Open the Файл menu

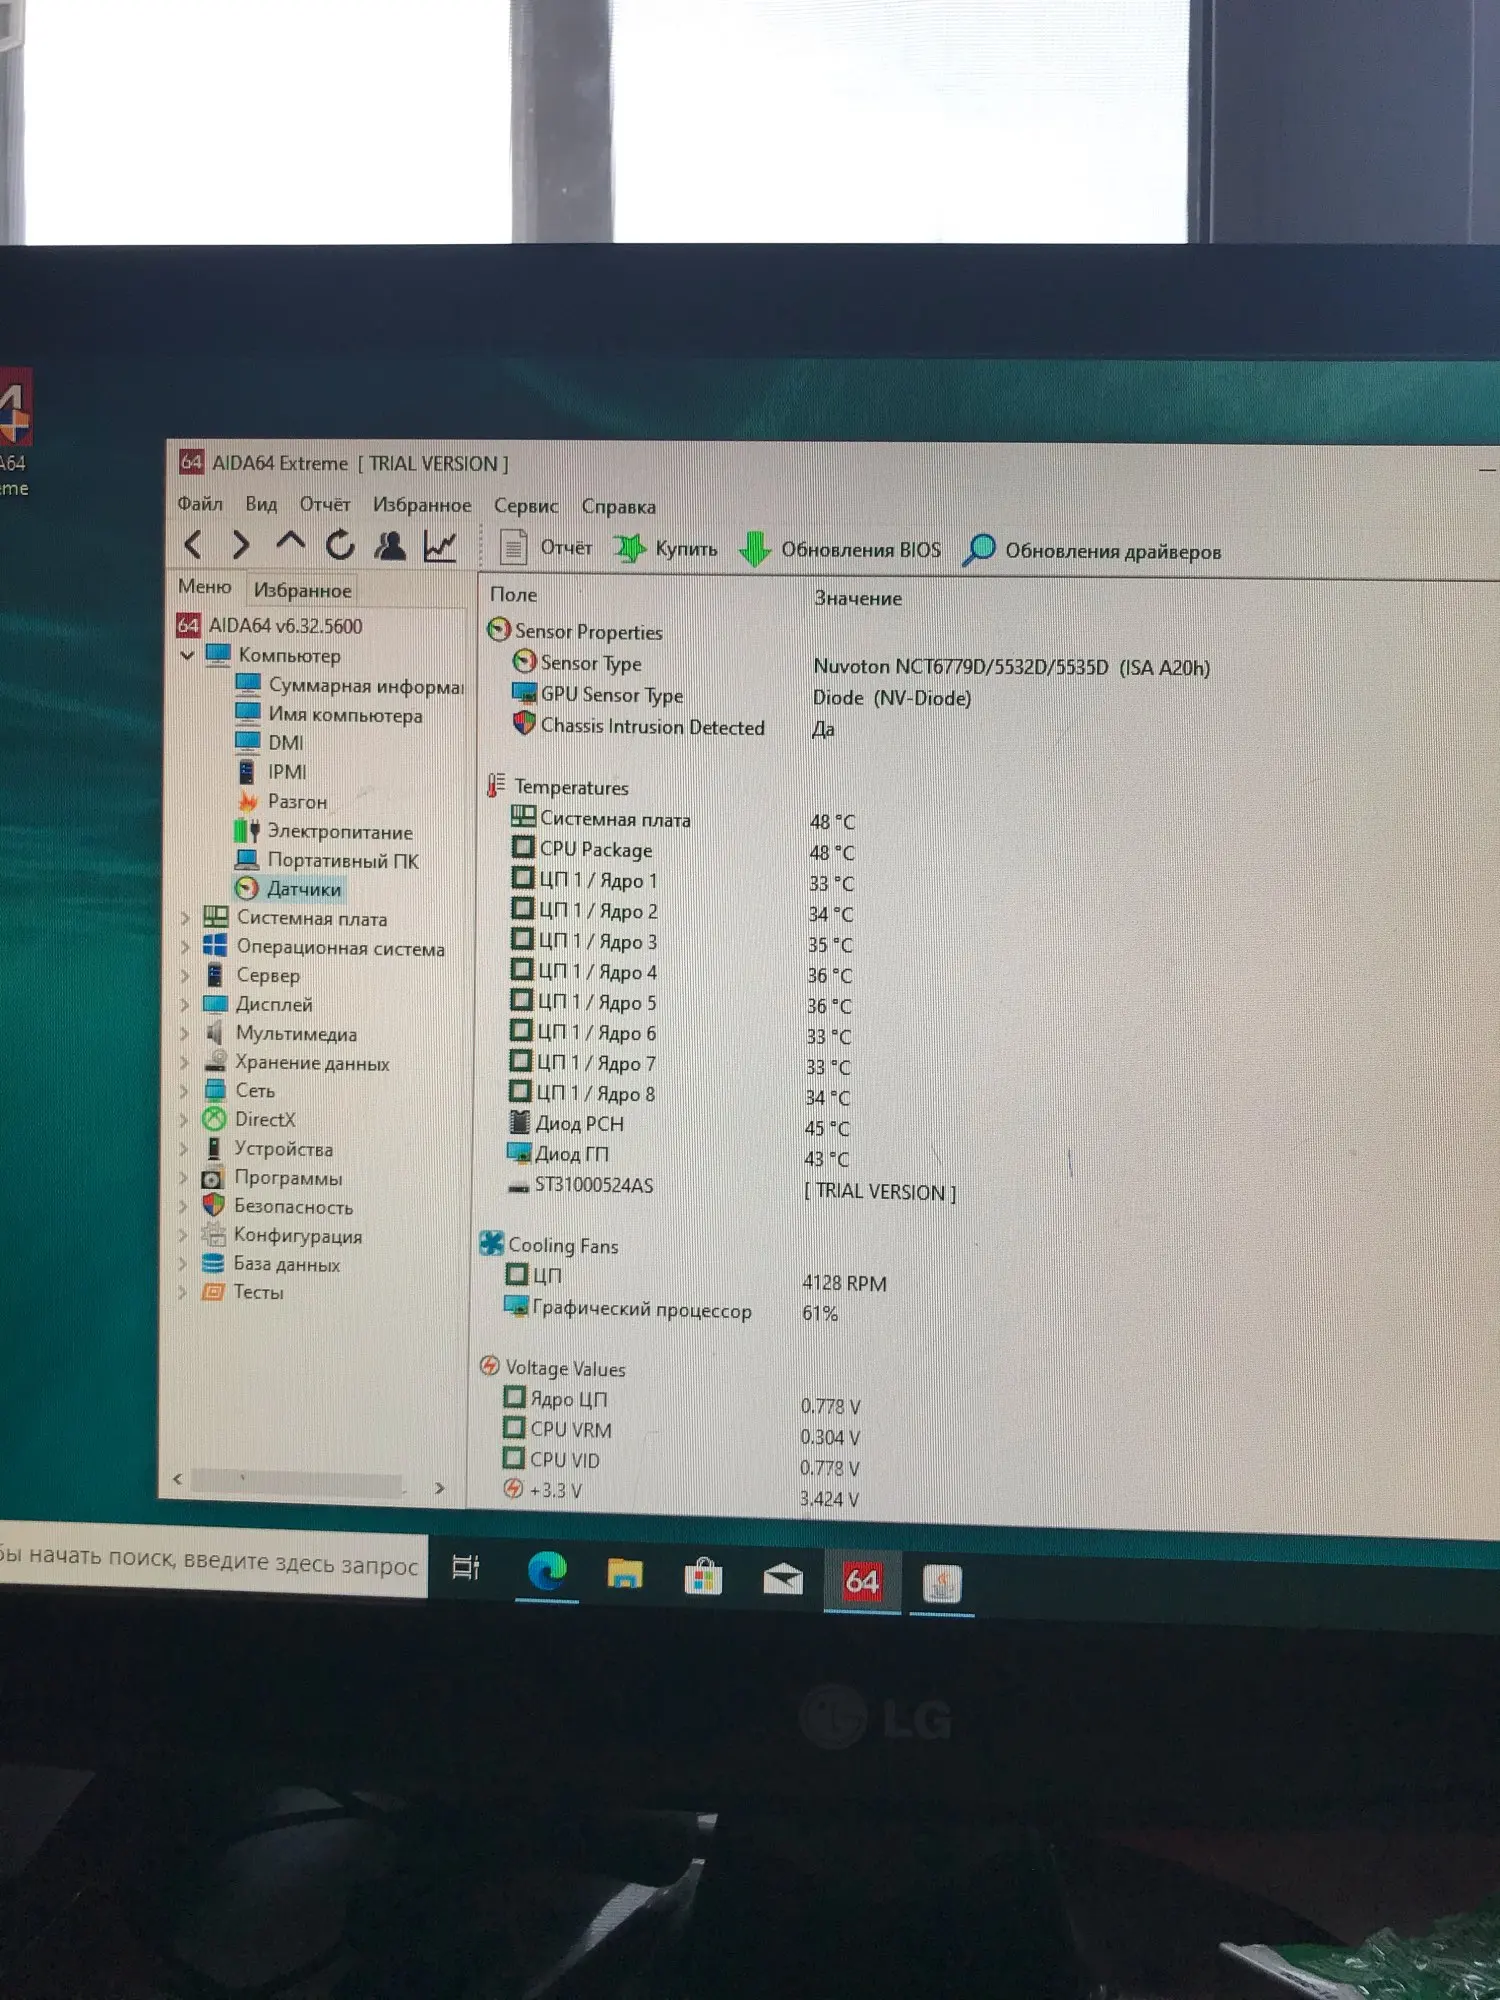pyautogui.click(x=200, y=503)
